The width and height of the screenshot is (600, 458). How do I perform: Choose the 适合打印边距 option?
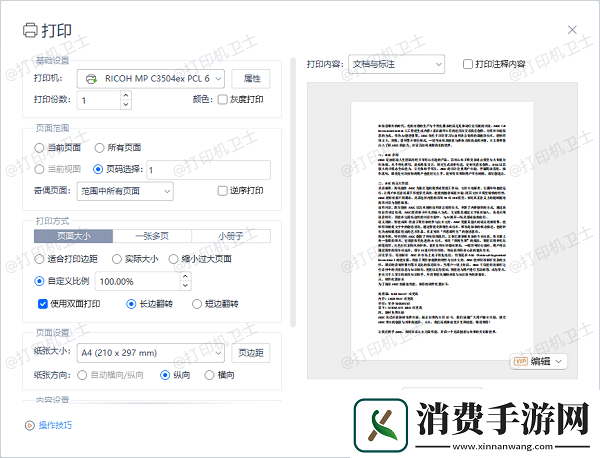click(x=39, y=259)
